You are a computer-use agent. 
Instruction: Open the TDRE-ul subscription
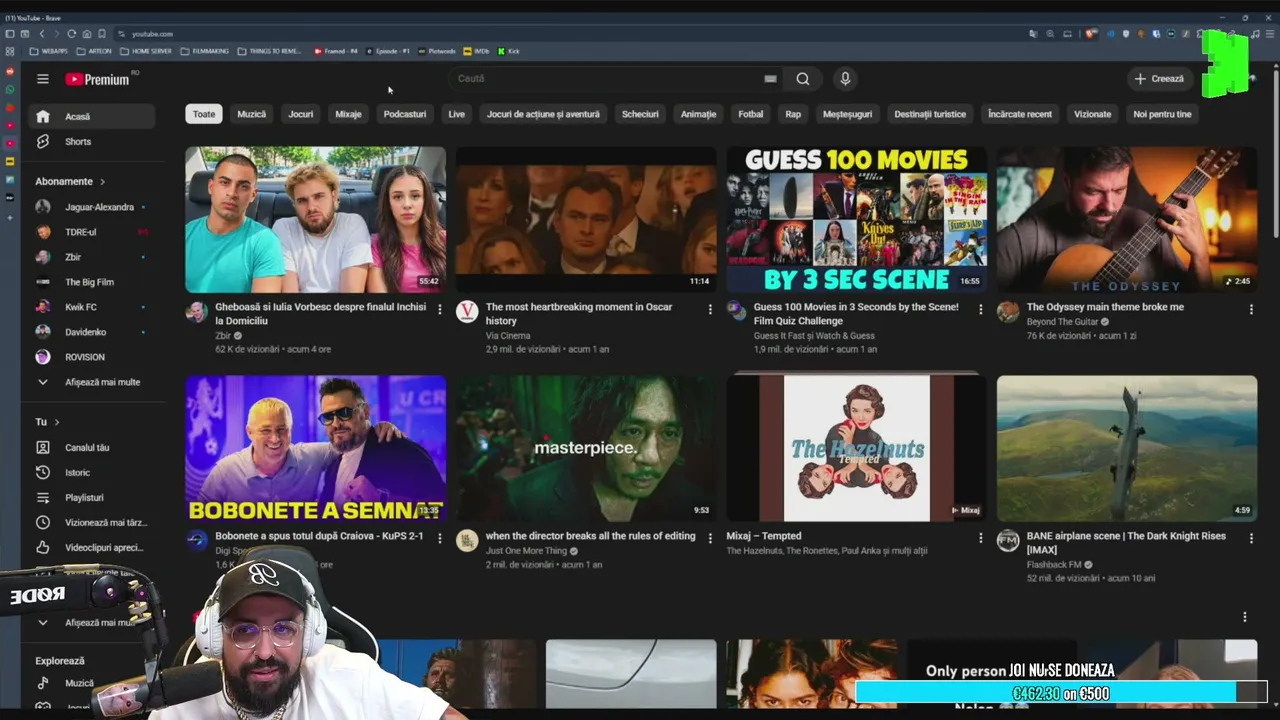point(92,232)
